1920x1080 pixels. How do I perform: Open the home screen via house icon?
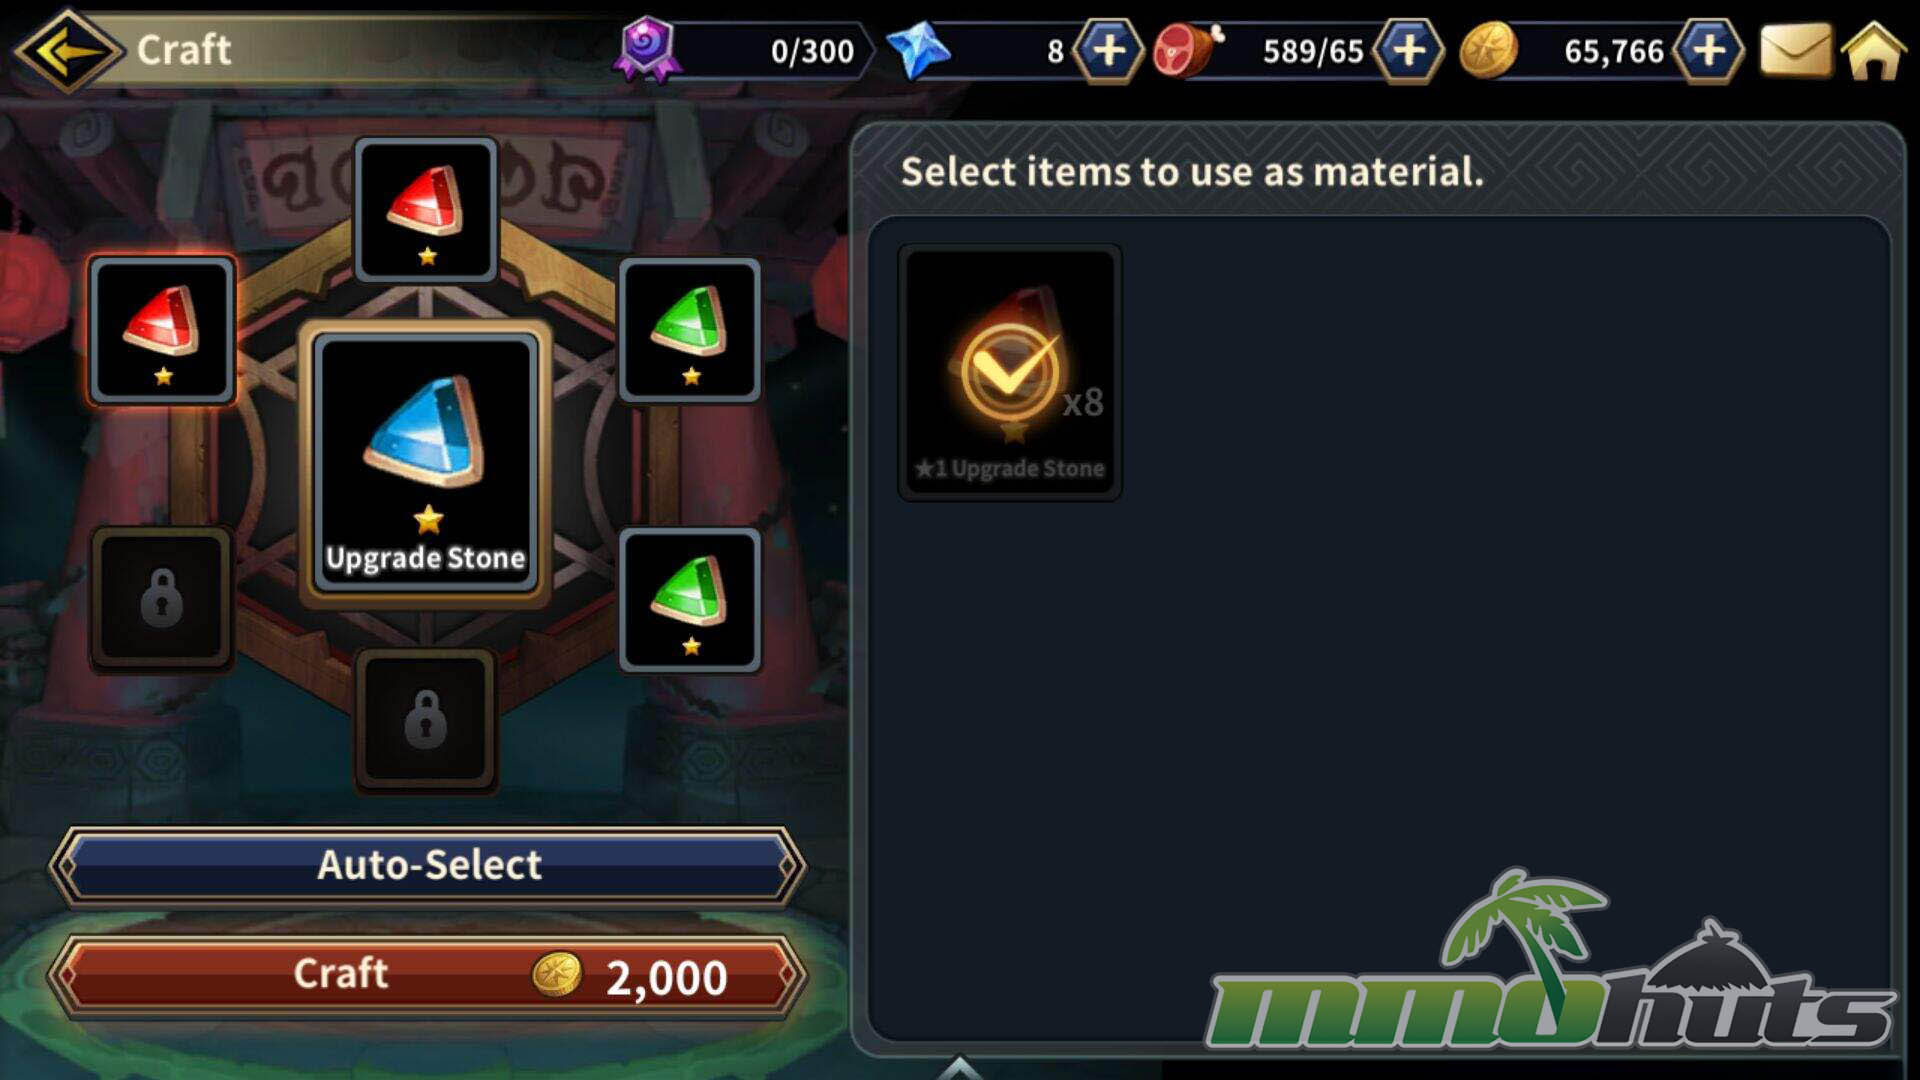(x=1875, y=51)
